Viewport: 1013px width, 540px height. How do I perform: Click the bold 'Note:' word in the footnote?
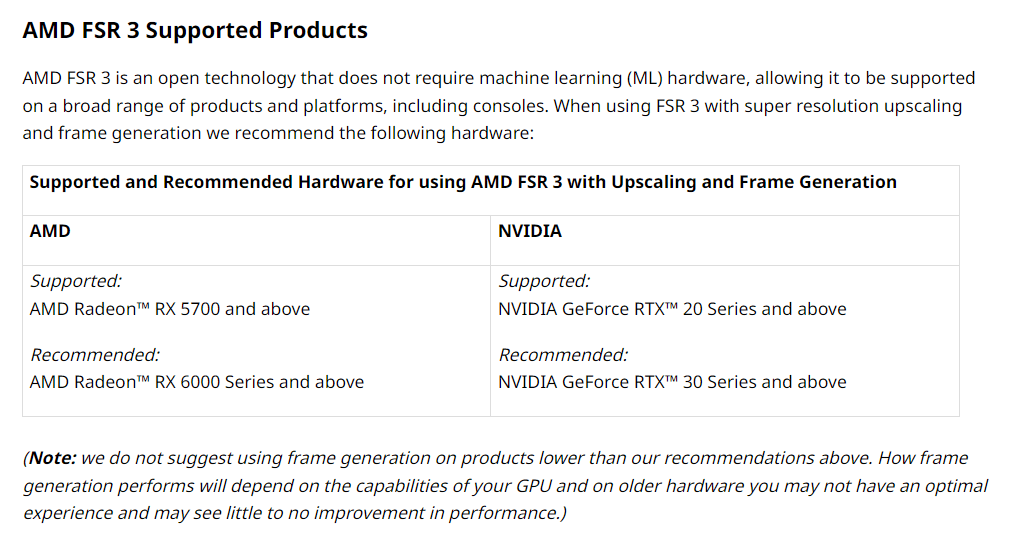tap(53, 458)
